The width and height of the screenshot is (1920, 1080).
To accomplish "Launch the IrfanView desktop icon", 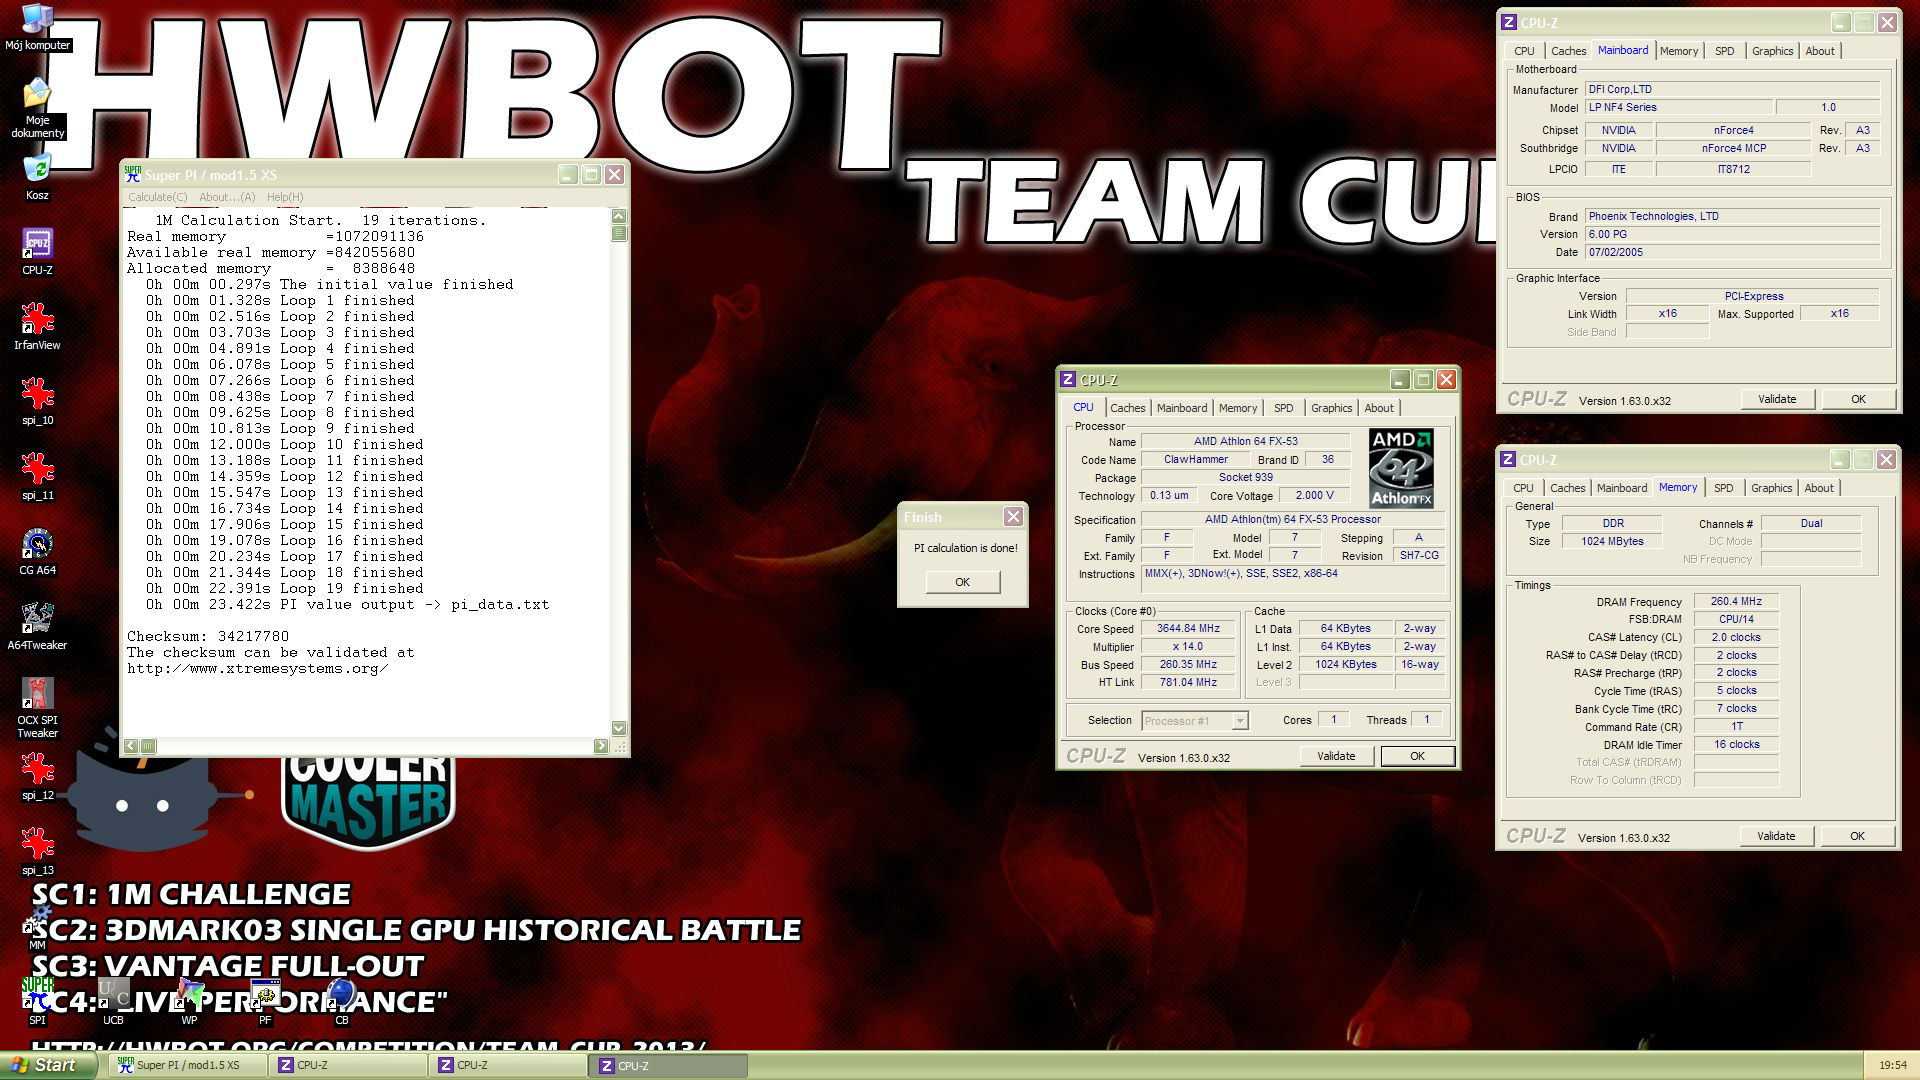I will 37,326.
